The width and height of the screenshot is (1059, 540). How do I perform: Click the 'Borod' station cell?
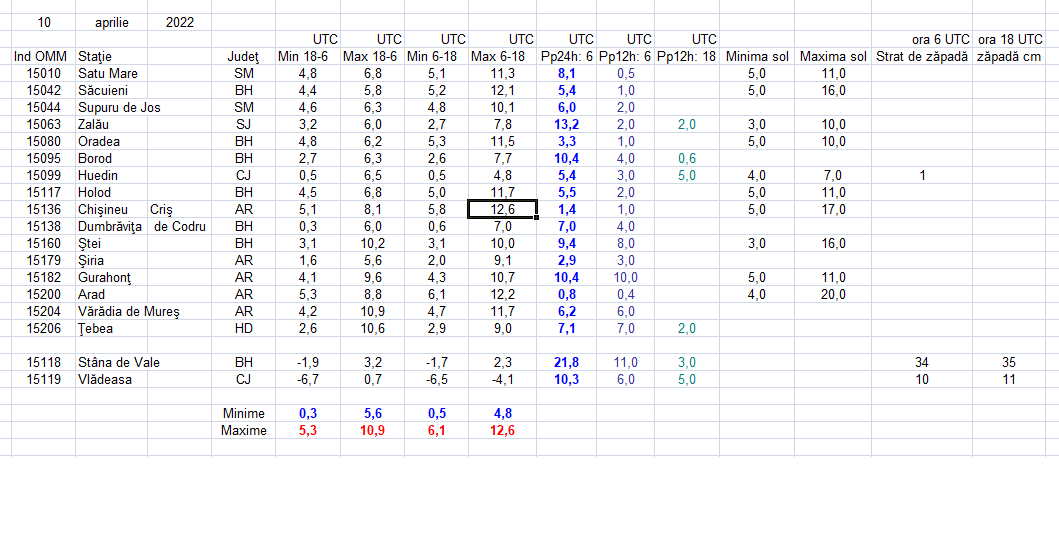112,159
